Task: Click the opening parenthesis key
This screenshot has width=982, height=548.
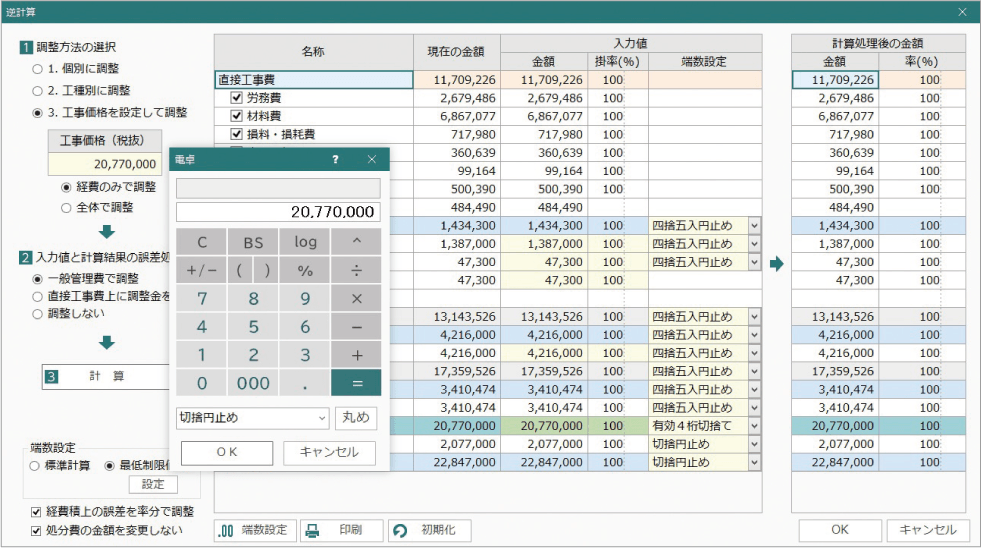Action: click(x=240, y=271)
